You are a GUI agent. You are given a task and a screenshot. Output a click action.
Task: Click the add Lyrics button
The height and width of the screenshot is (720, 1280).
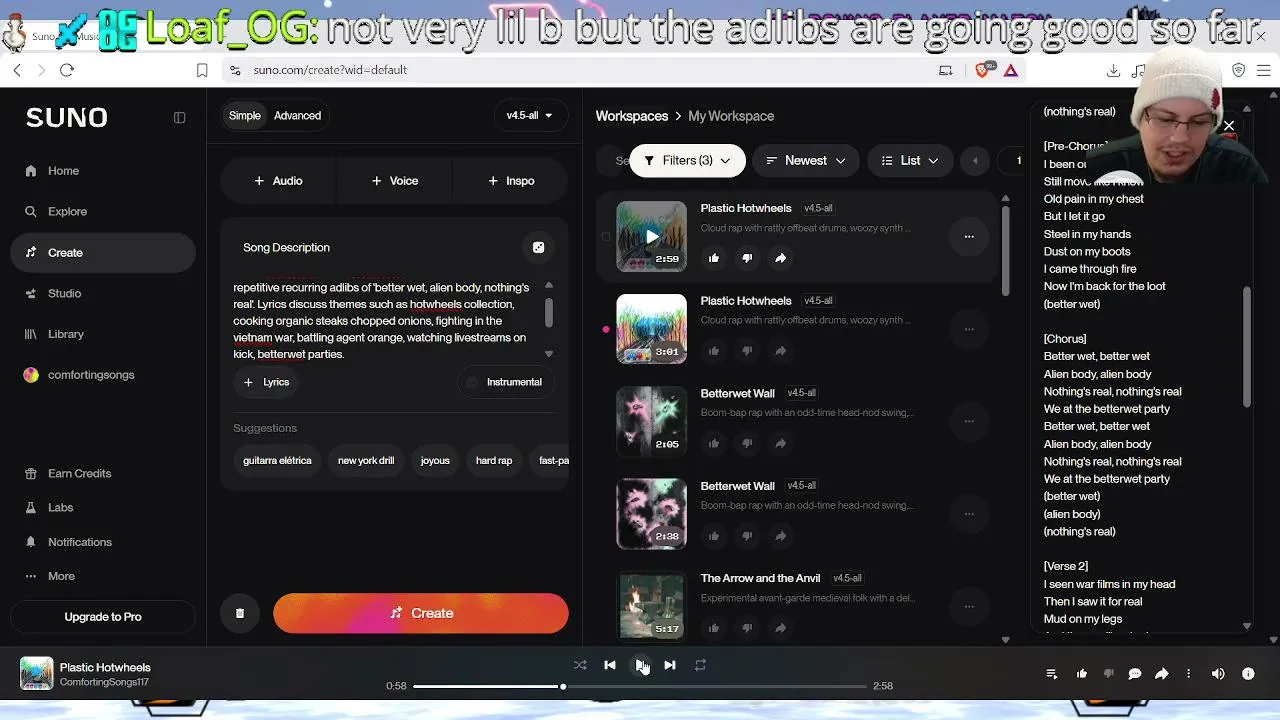point(267,382)
